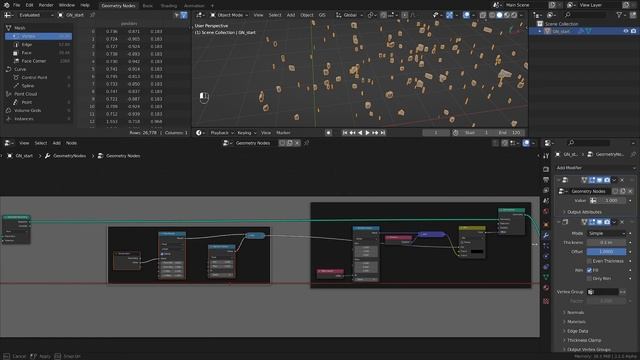Open the viewport Add menu
Screen dimensions: 640x360
coord(291,15)
